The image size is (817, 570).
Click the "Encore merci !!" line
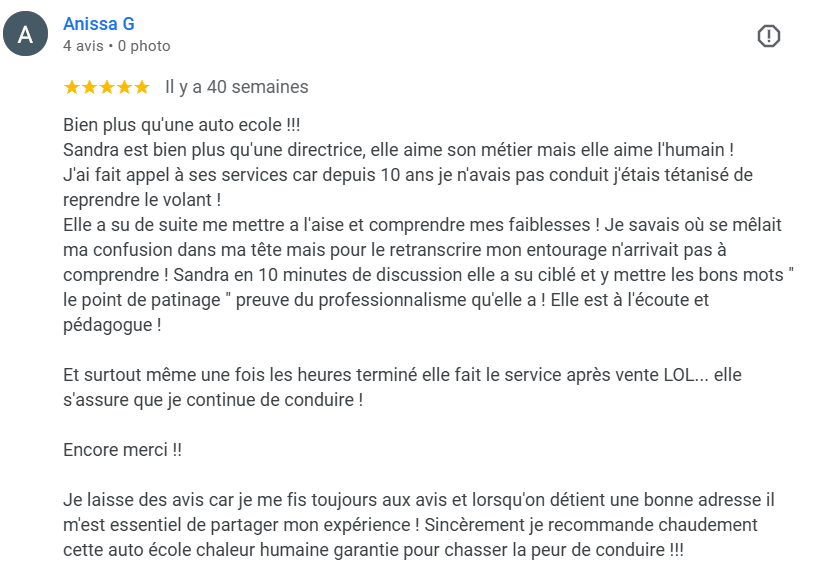click(122, 450)
